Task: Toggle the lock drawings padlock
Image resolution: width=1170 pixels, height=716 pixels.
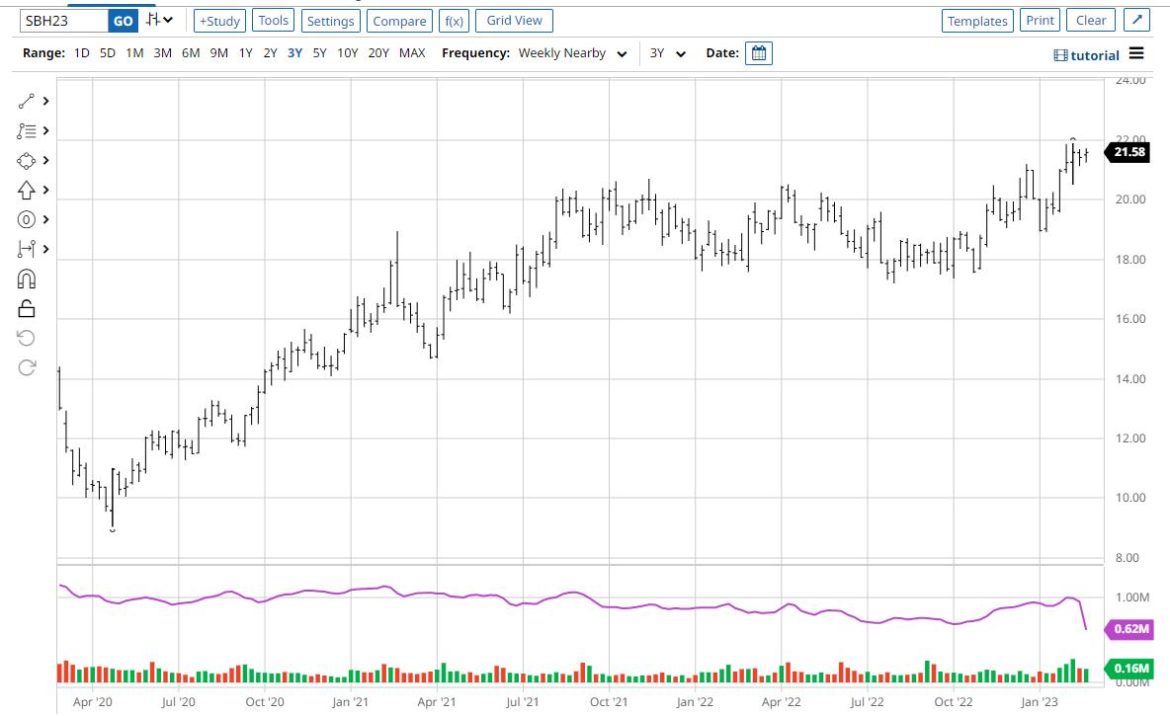Action: 27,308
